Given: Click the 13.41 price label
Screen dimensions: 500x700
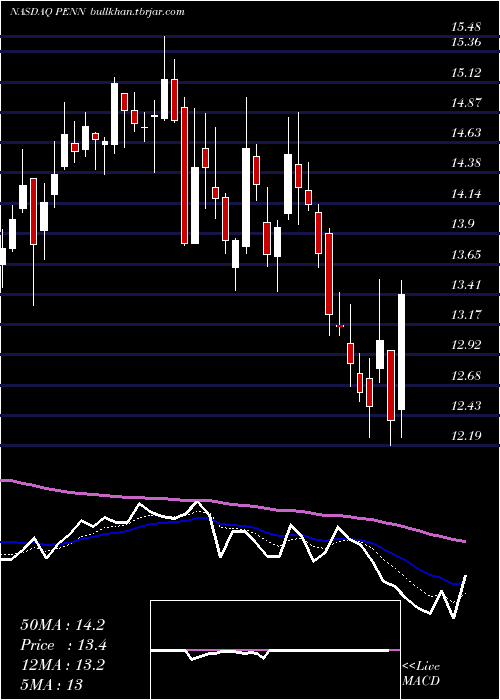Looking at the screenshot, I should (466, 284).
